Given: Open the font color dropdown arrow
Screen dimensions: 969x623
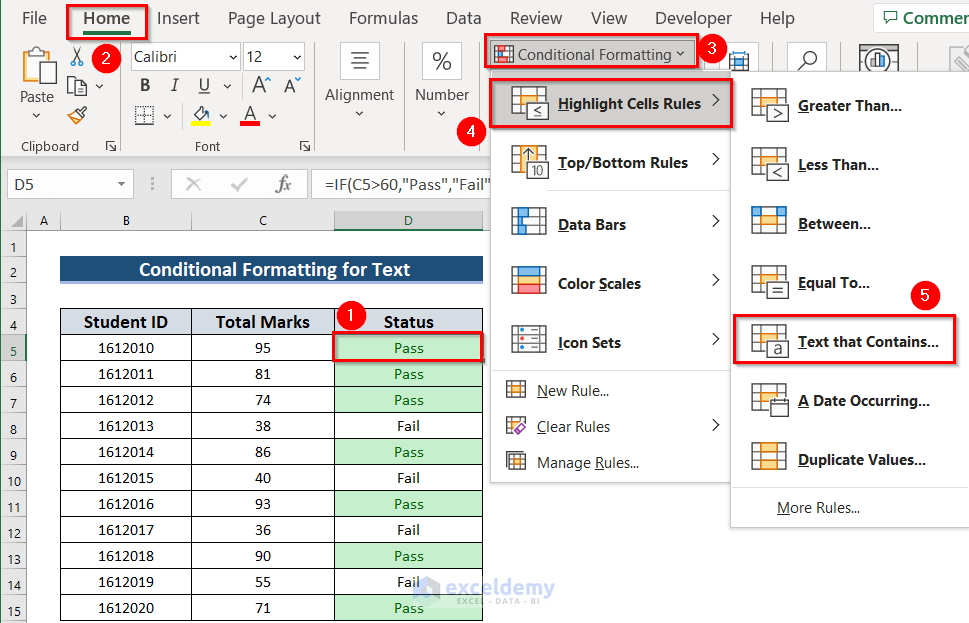Looking at the screenshot, I should [273, 116].
